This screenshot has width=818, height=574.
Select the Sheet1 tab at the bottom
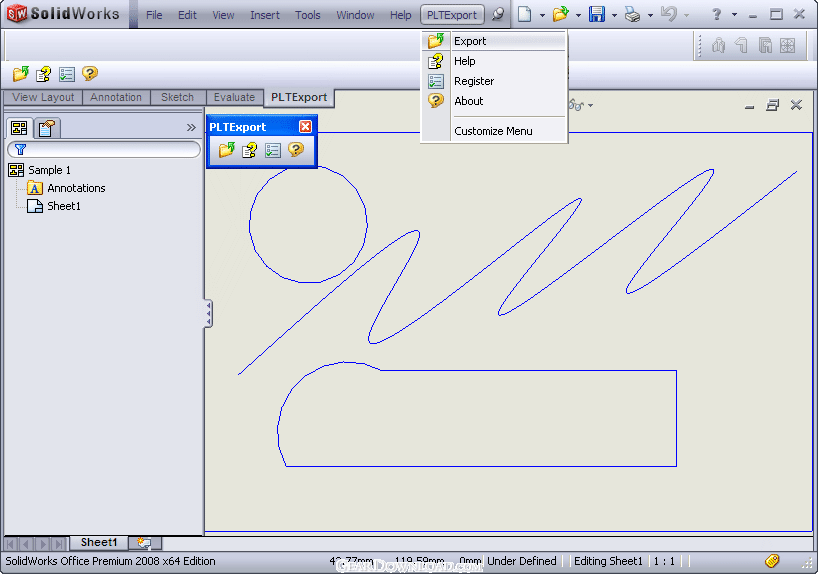pyautogui.click(x=99, y=543)
